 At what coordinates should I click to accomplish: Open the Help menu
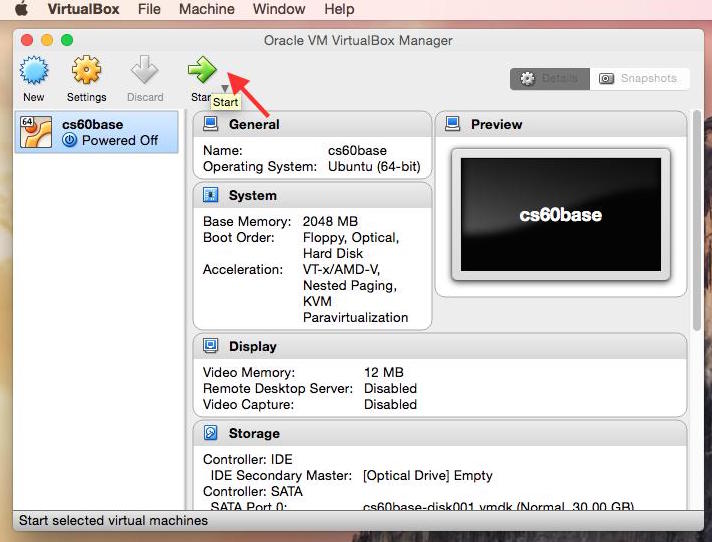(x=339, y=9)
